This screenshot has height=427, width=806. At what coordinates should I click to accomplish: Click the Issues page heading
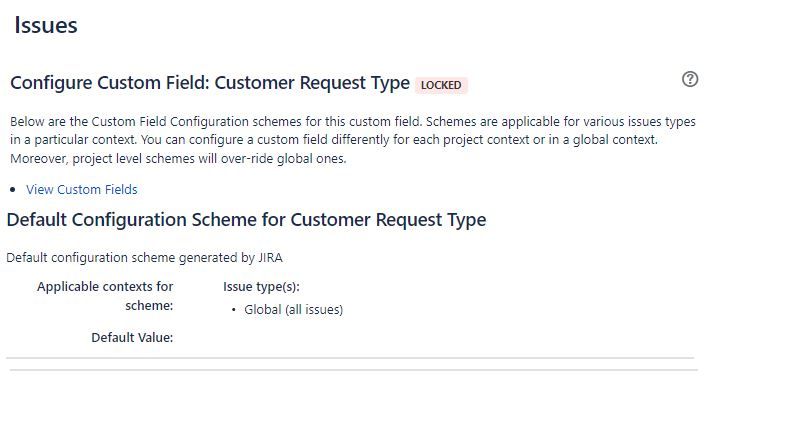point(46,25)
